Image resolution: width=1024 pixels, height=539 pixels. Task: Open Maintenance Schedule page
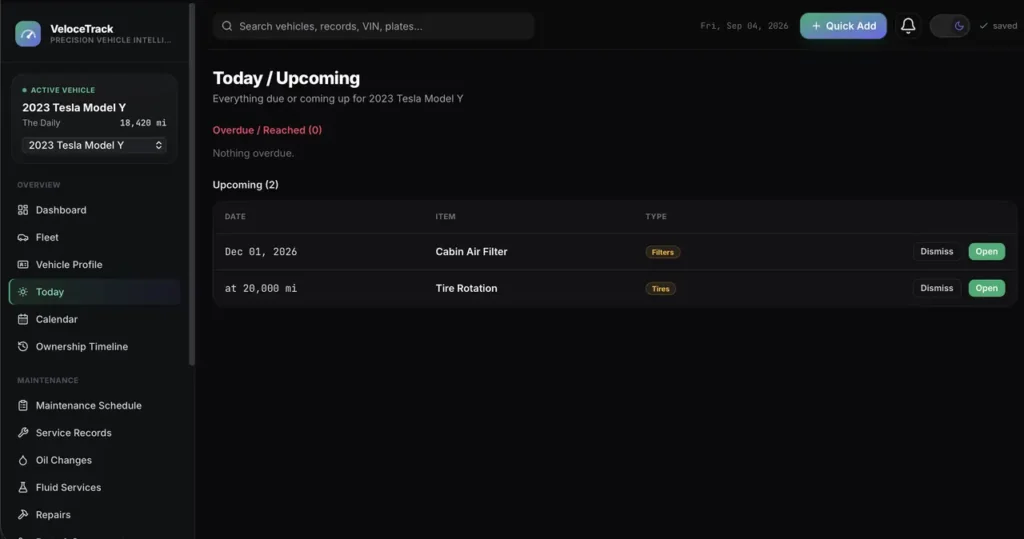[x=95, y=406]
